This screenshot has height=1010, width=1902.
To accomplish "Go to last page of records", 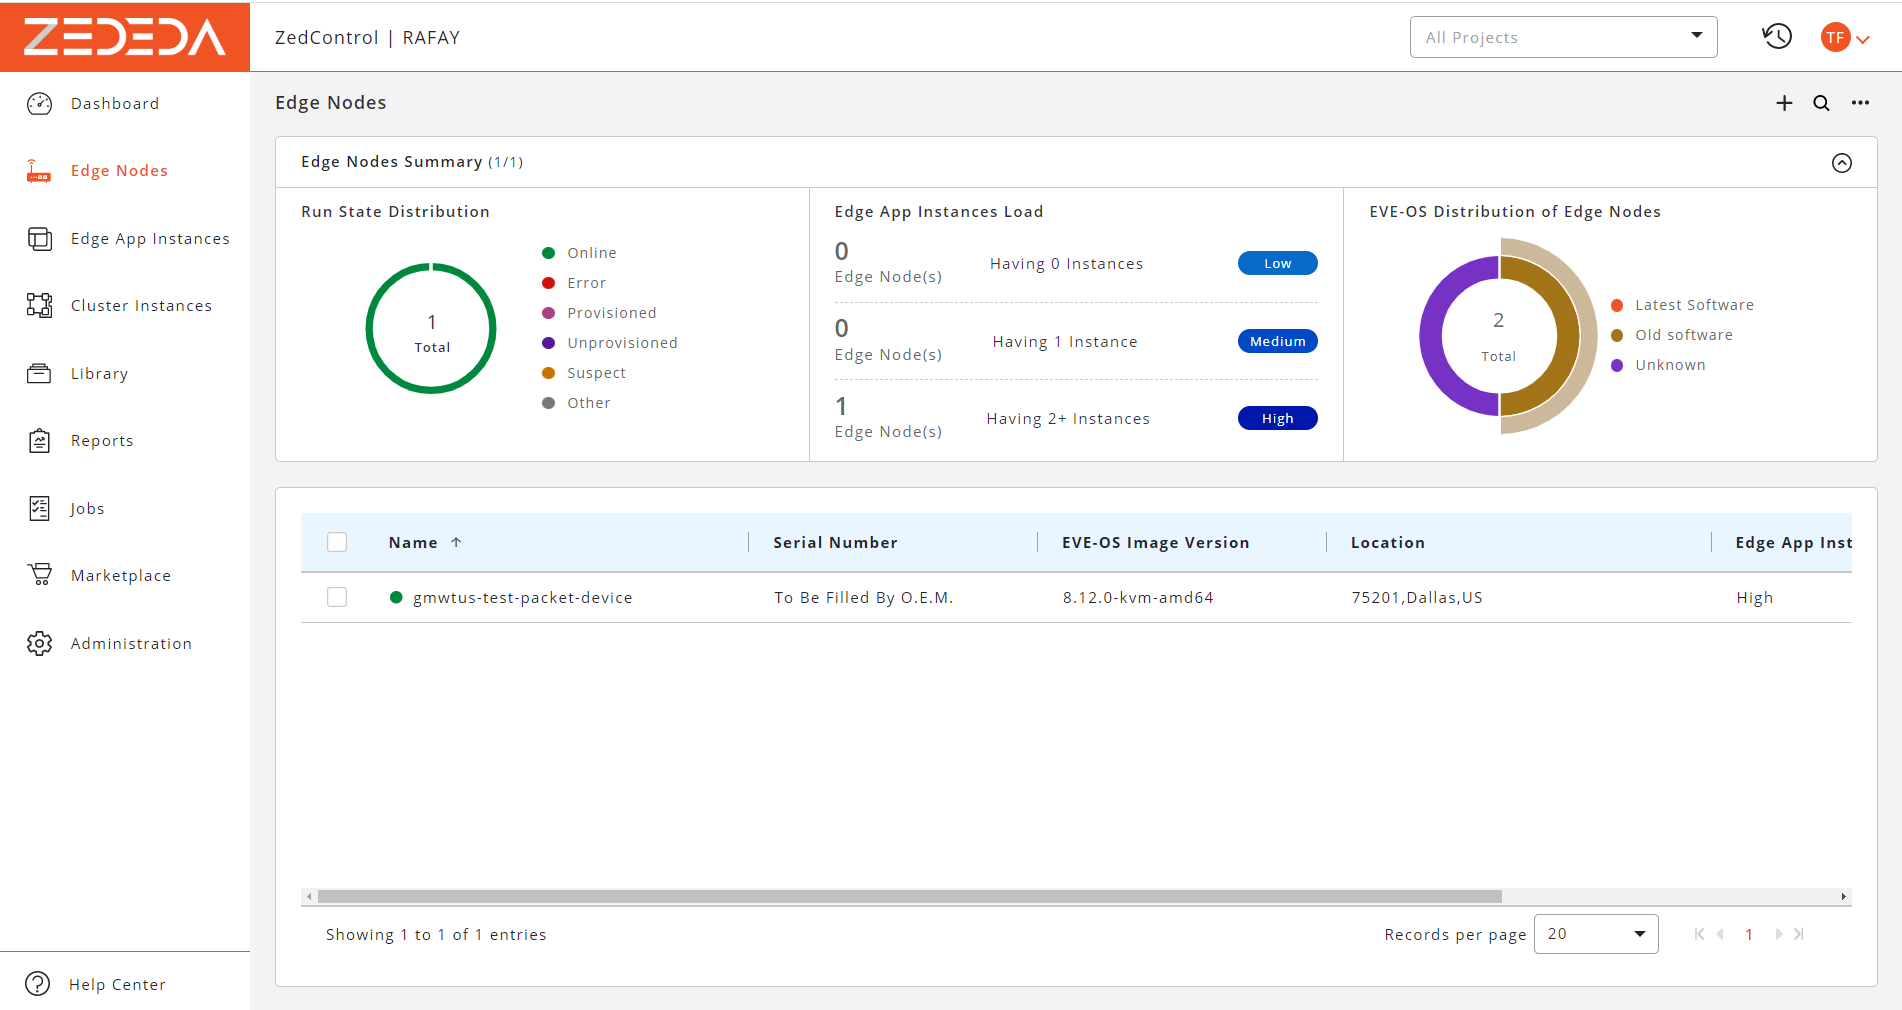I will (1799, 934).
